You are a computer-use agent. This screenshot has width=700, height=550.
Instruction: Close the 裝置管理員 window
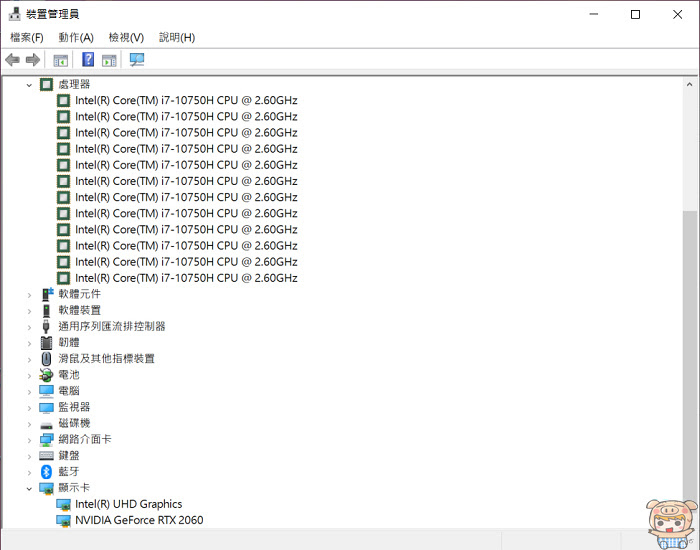click(x=677, y=14)
